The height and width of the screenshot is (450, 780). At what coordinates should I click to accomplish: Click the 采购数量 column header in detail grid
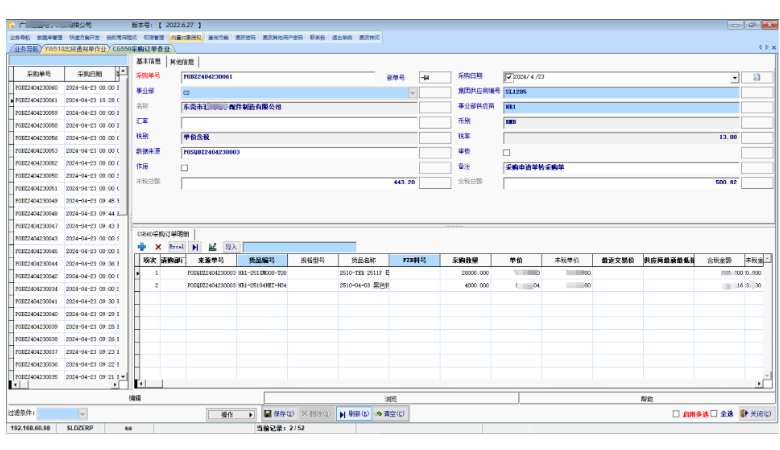465,260
